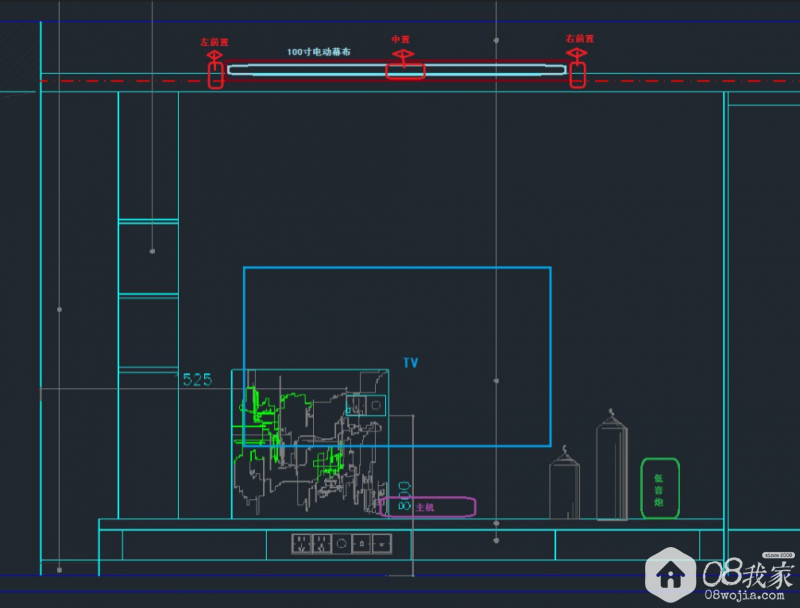The height and width of the screenshot is (608, 800).
Task: Click the right front speaker symbol
Action: pyautogui.click(x=577, y=73)
